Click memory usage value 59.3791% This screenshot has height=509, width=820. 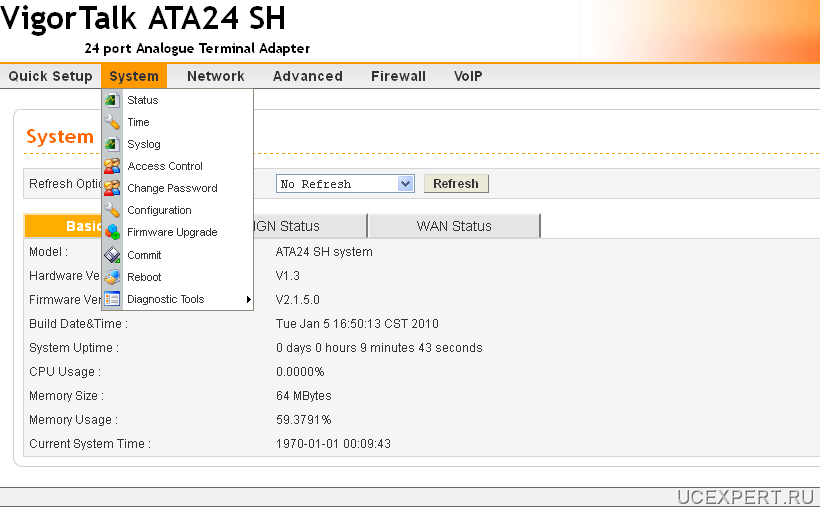(303, 420)
